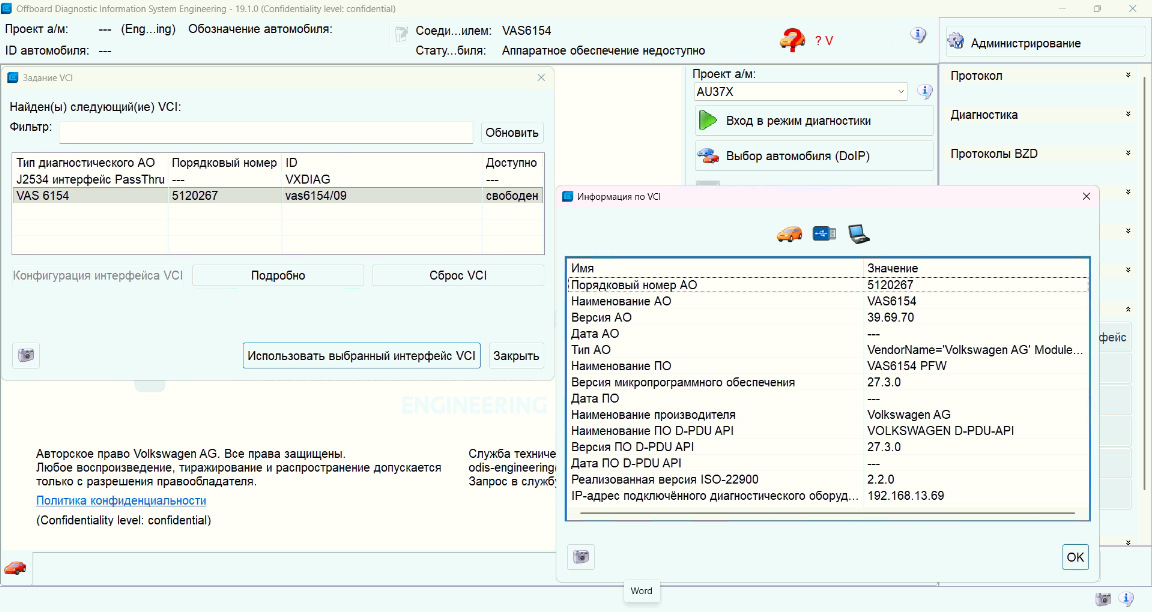This screenshot has height=612, width=1152.
Task: Click the laptop icon in VCI info dialog
Action: (858, 234)
